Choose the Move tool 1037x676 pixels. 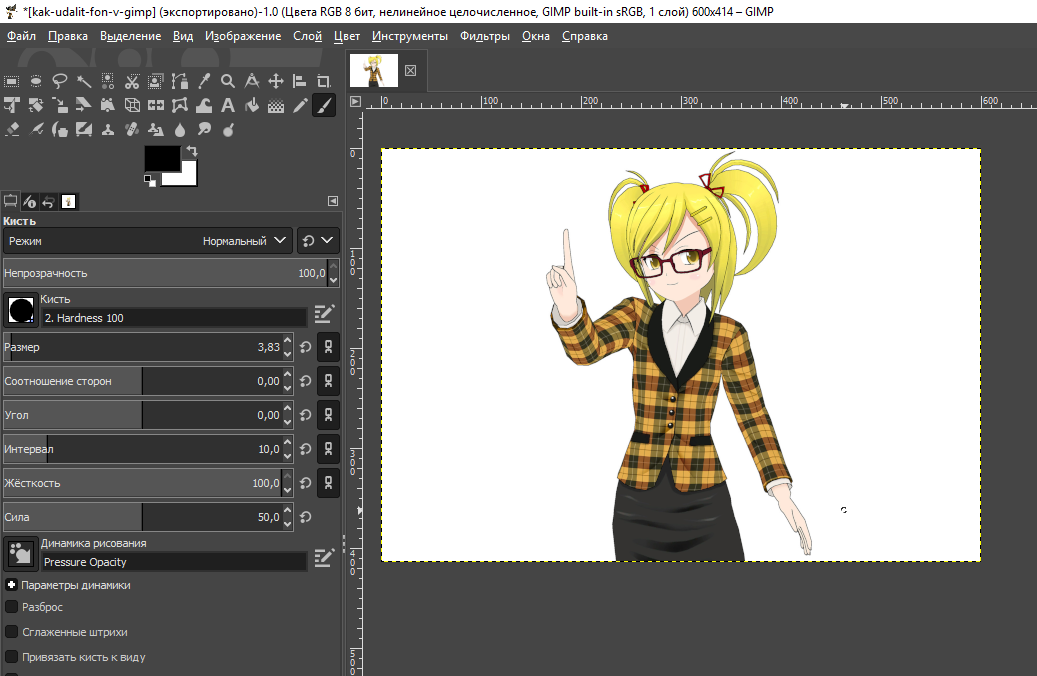(276, 81)
